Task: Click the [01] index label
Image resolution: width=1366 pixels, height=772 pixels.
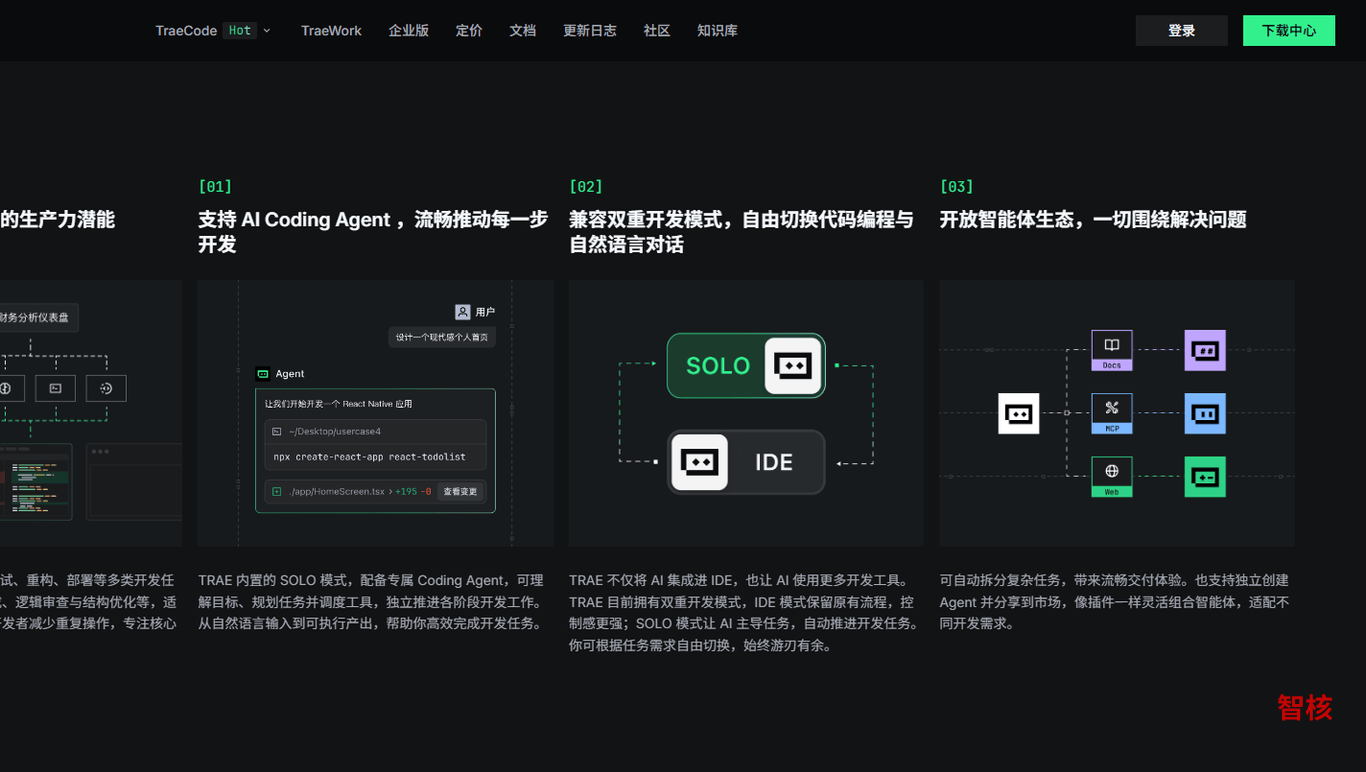Action: click(x=215, y=187)
